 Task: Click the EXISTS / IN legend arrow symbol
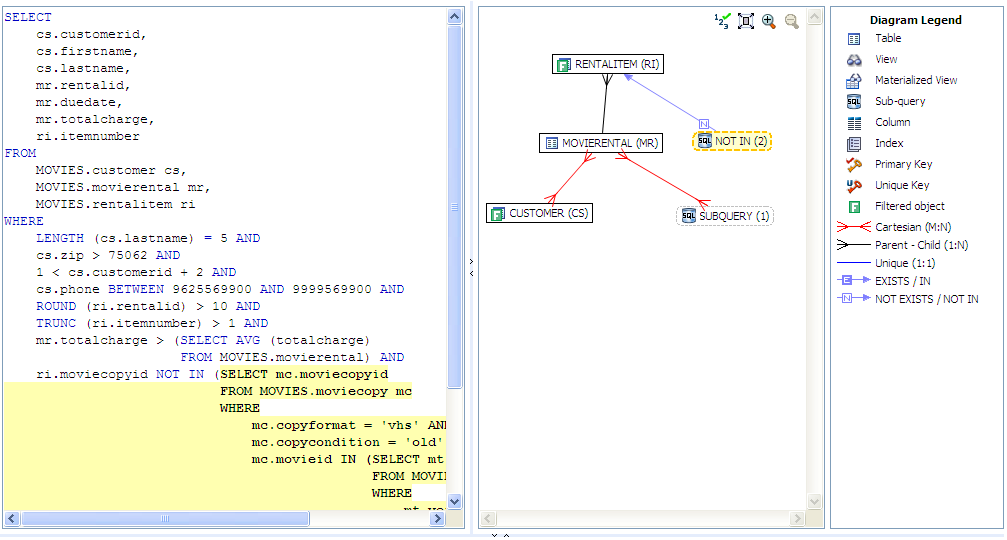coord(854,280)
